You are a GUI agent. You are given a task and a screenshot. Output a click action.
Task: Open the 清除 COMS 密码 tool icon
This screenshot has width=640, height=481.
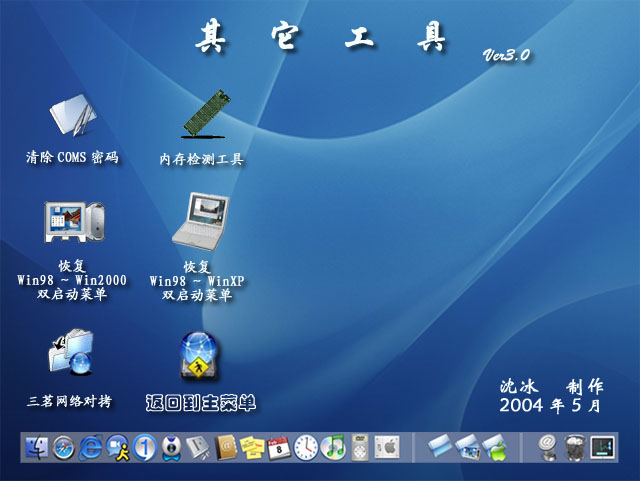point(73,115)
